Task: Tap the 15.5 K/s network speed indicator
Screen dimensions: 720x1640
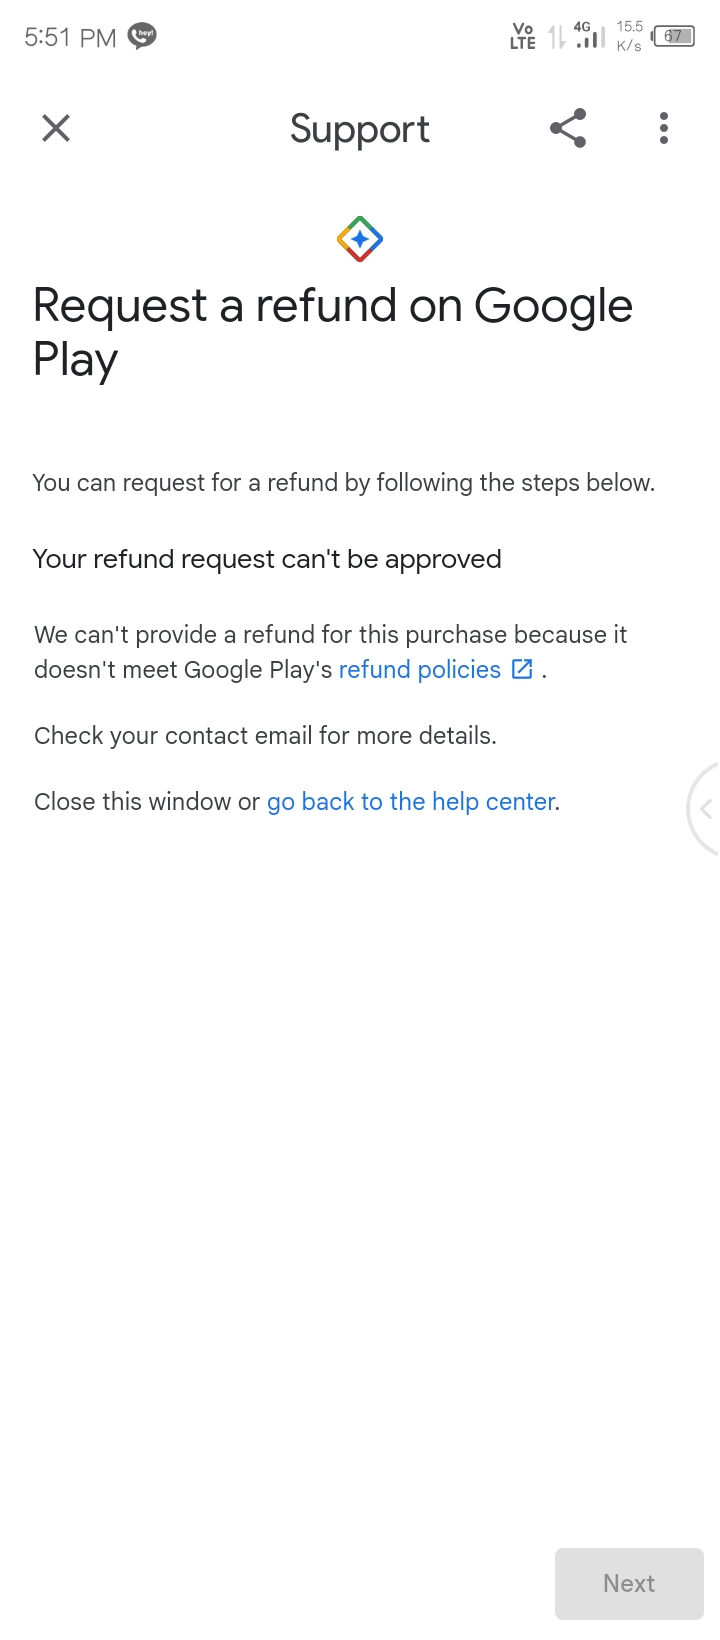Action: point(629,36)
